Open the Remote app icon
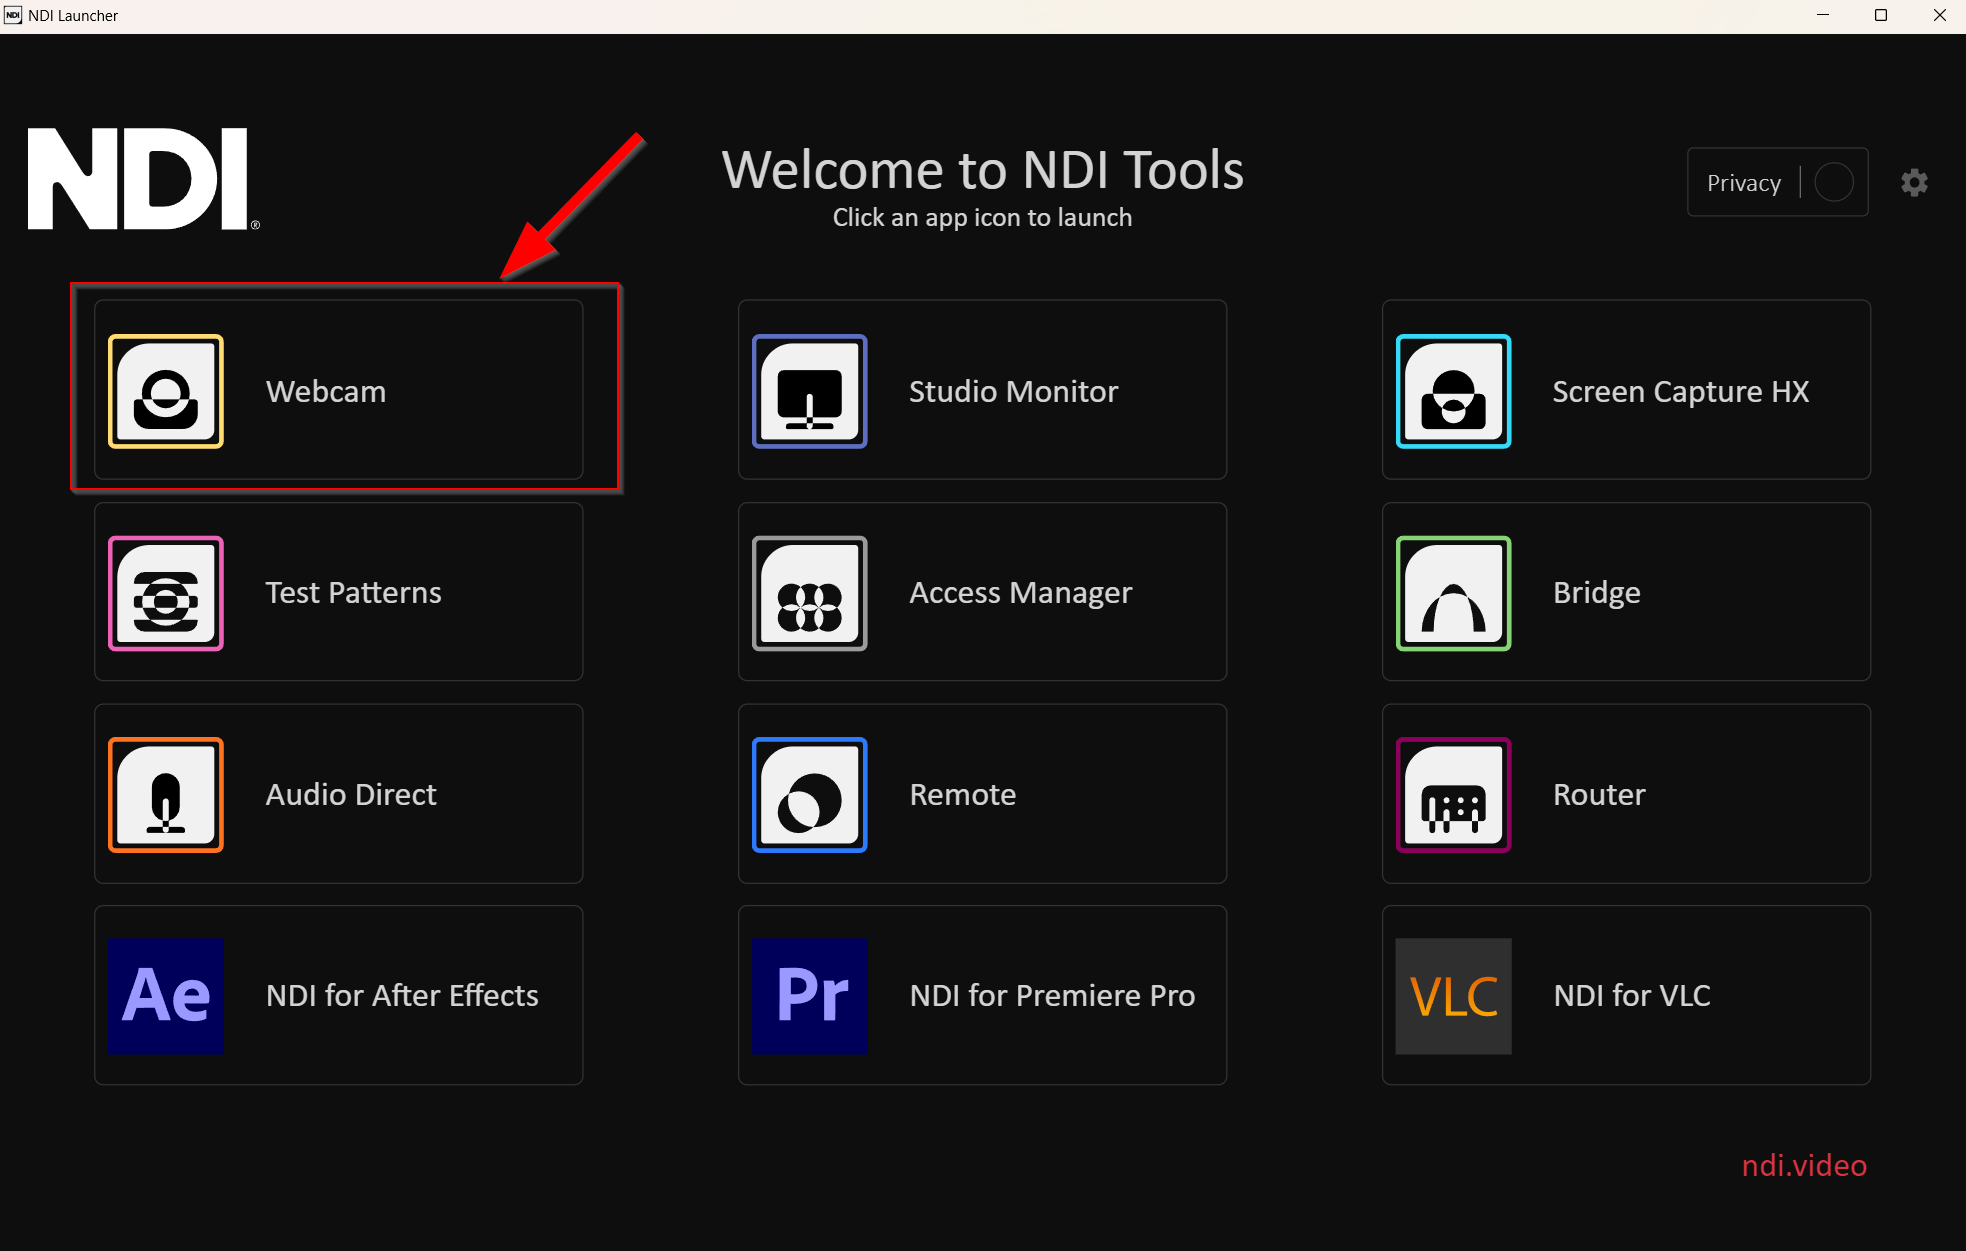 [809, 795]
